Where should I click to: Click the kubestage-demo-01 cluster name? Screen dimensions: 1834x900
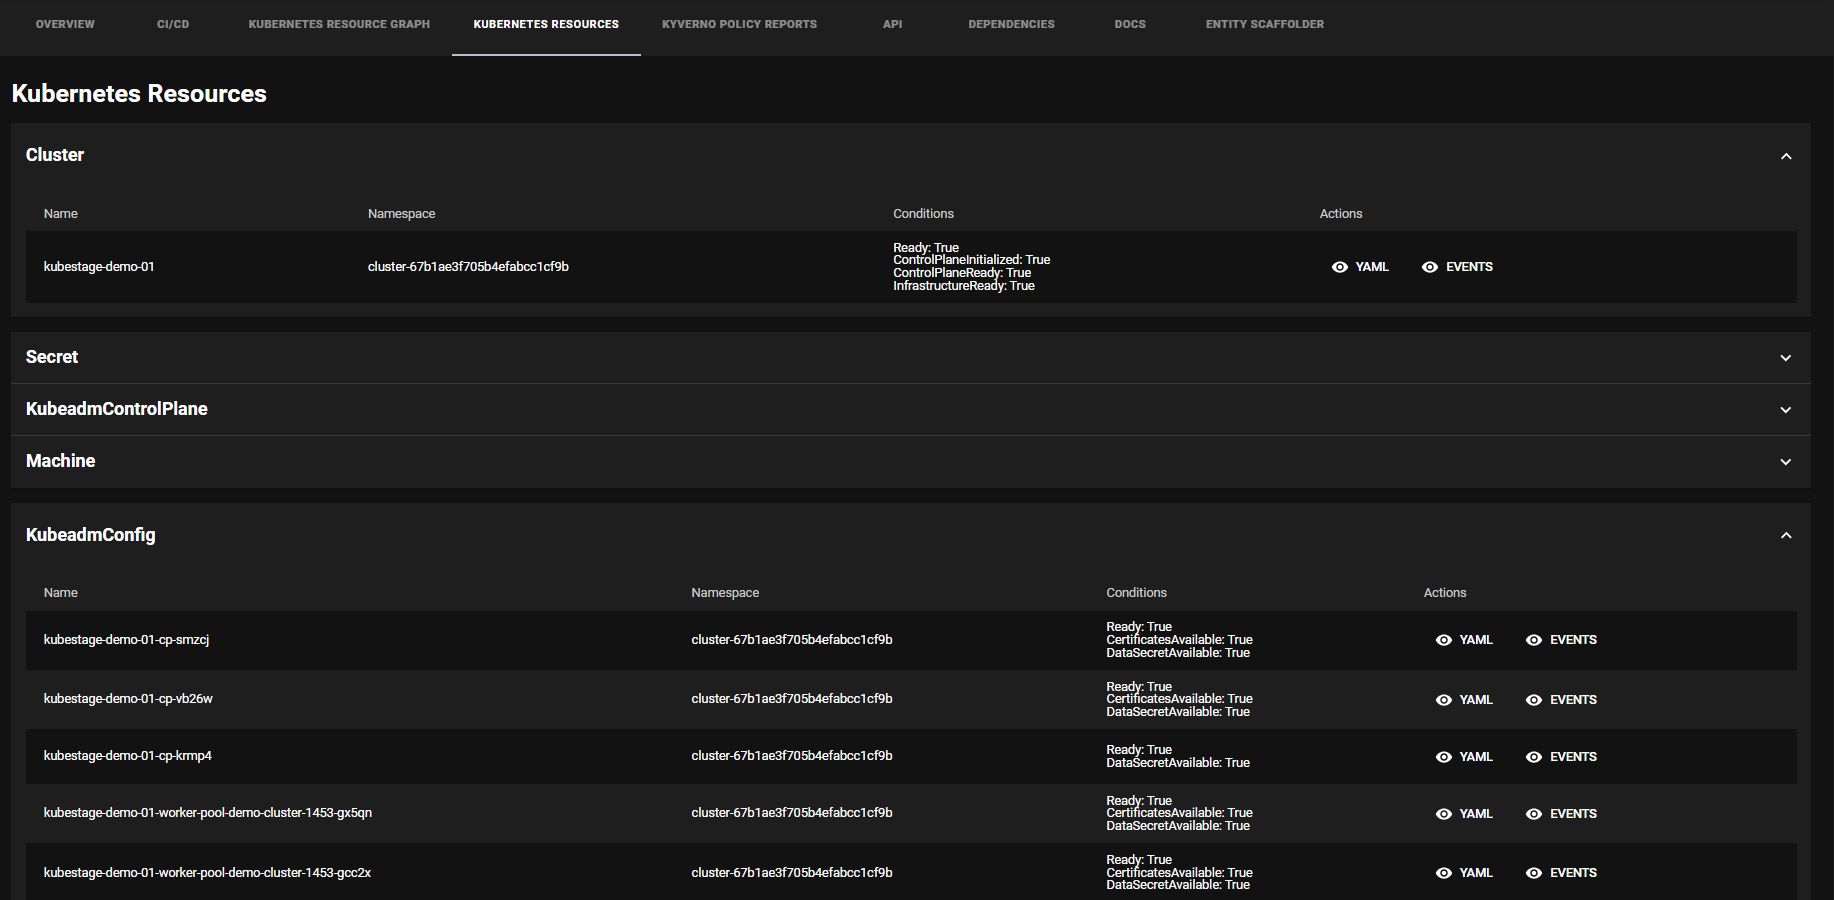[x=99, y=267]
